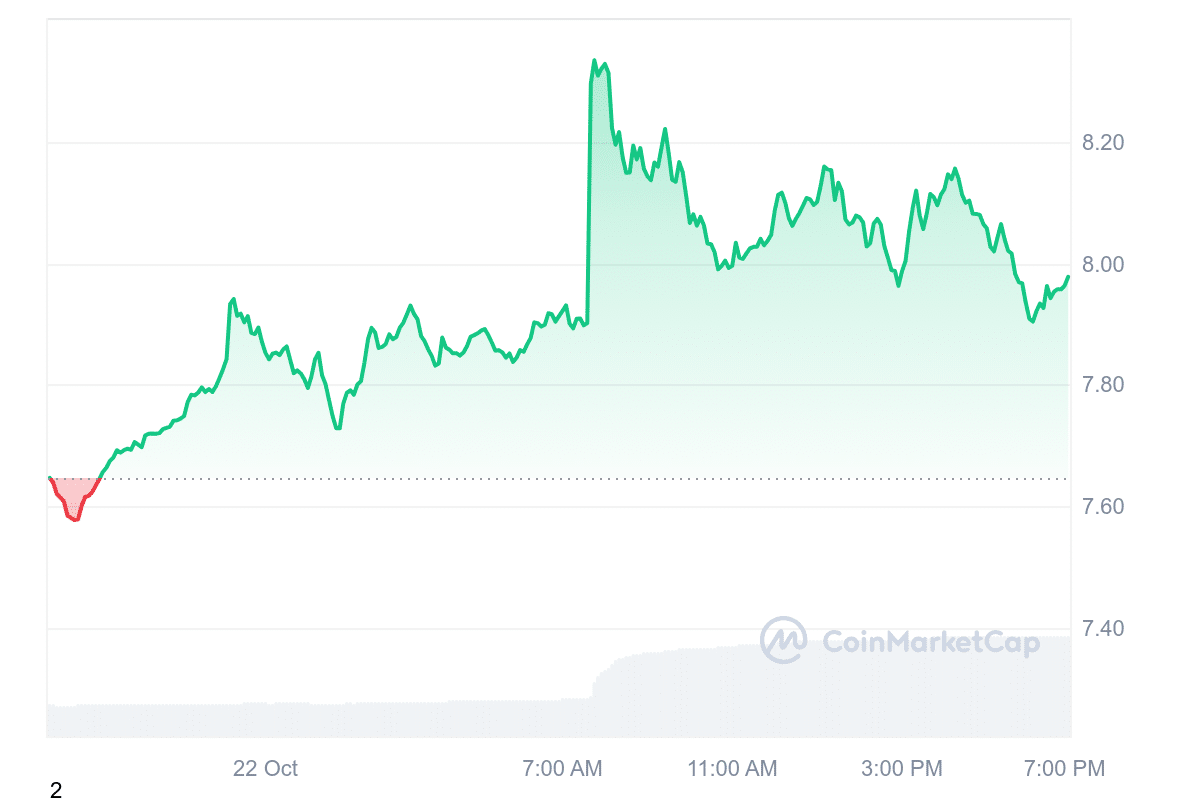Click the rightmost end of the green price line
The width and height of the screenshot is (1200, 800).
[1068, 277]
